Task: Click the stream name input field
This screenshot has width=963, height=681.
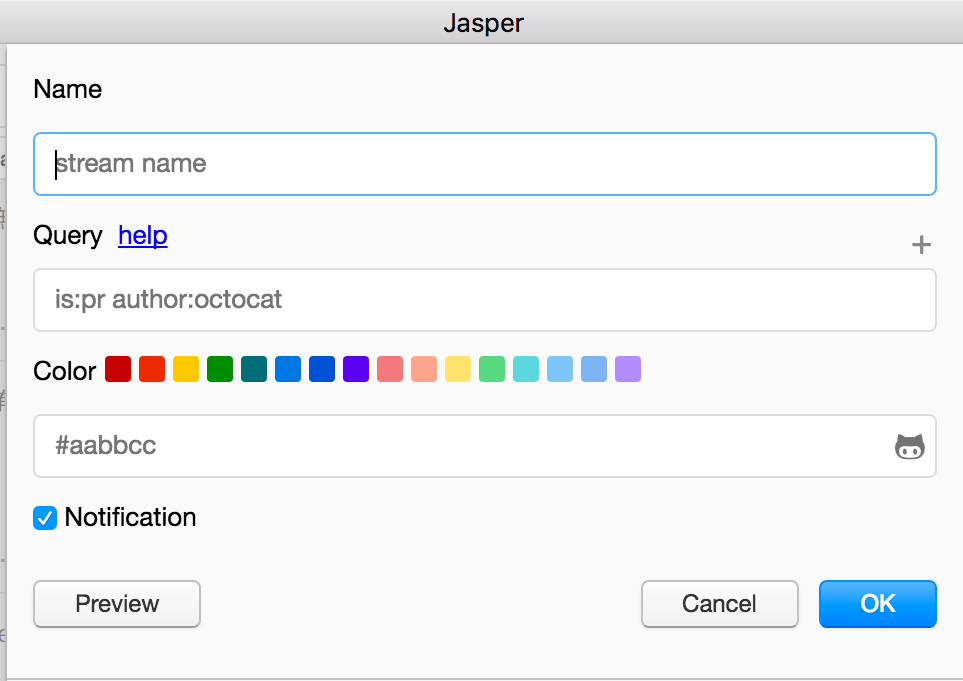Action: coord(485,163)
